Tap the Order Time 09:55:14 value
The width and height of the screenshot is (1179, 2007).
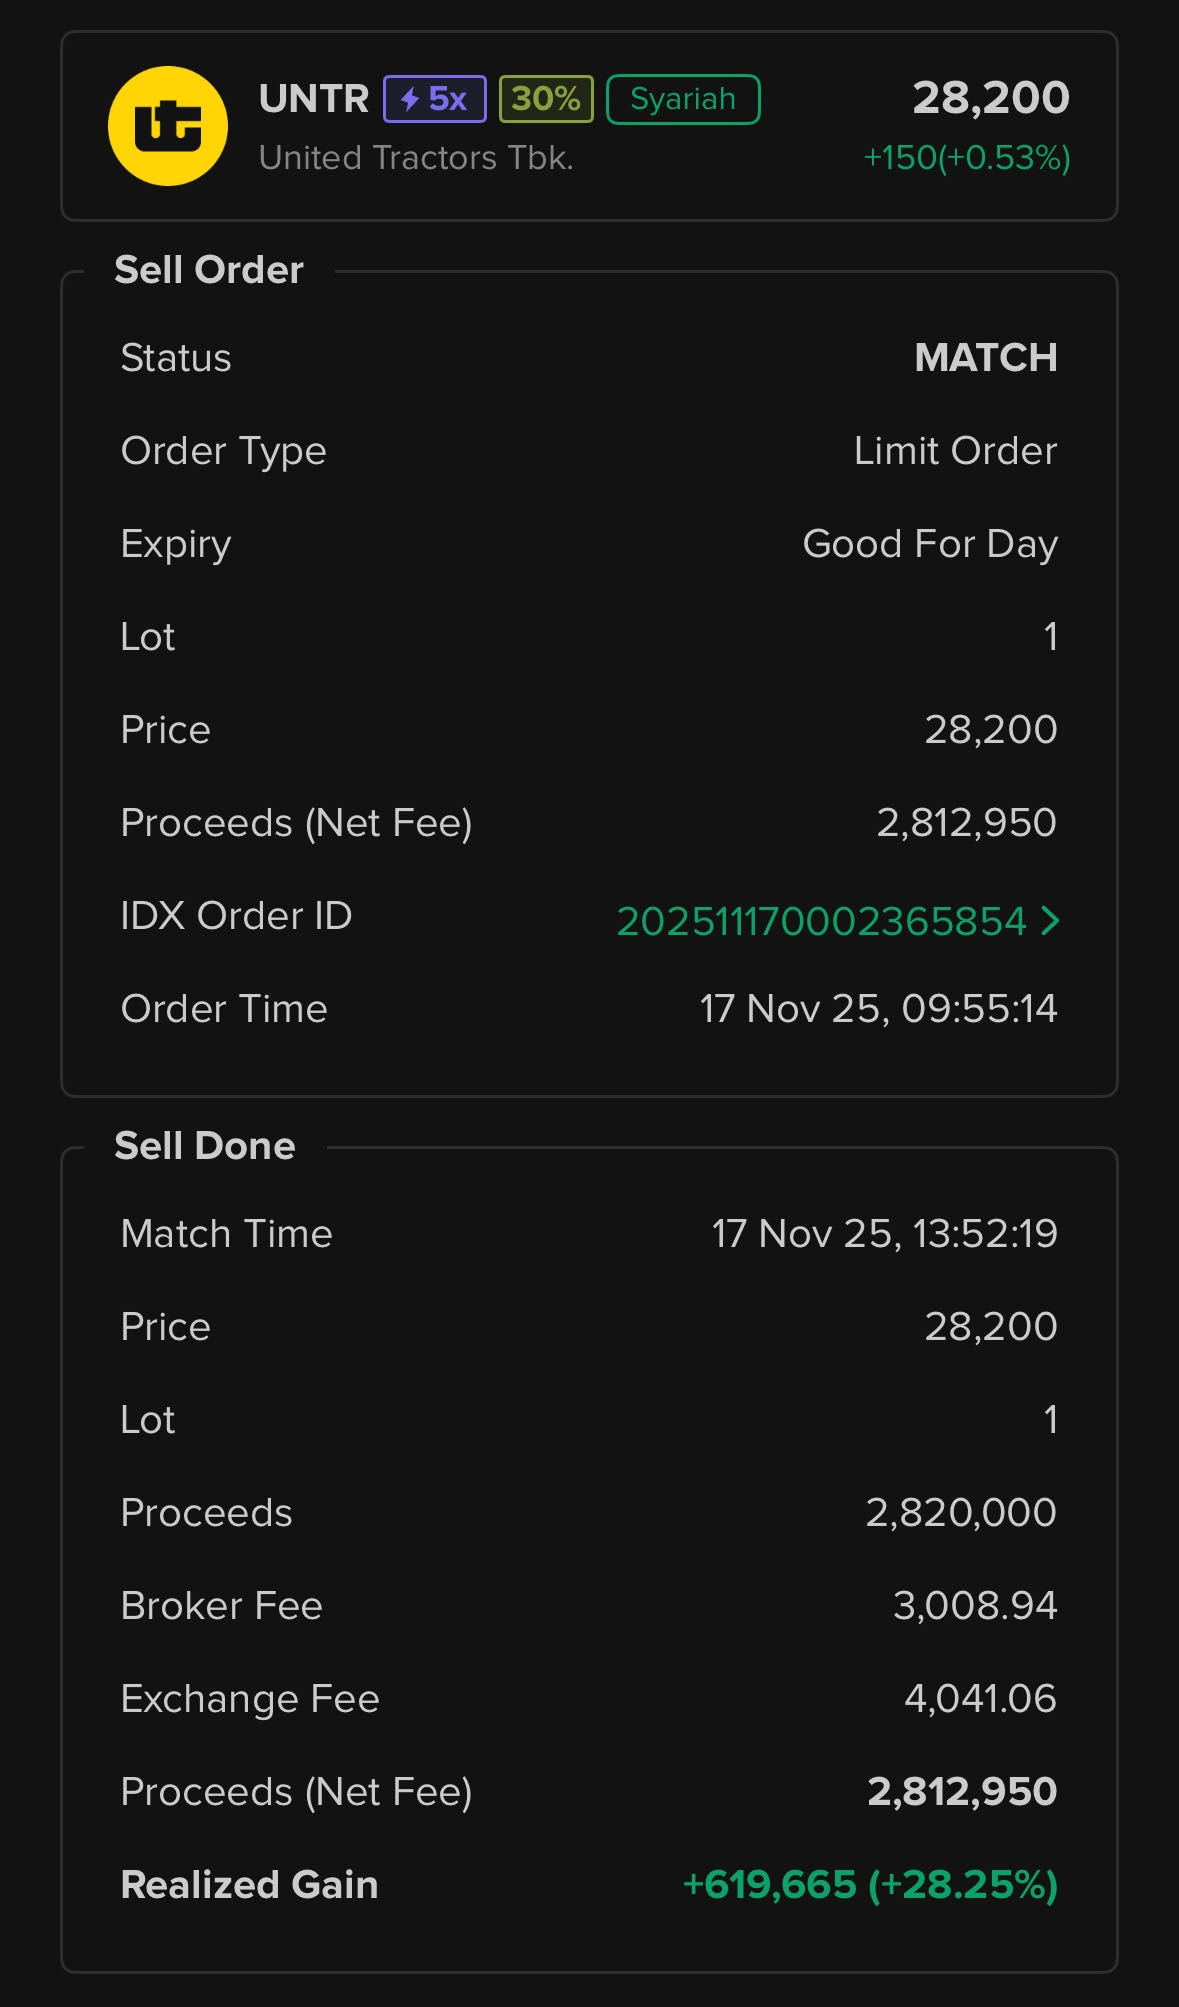pos(878,1009)
